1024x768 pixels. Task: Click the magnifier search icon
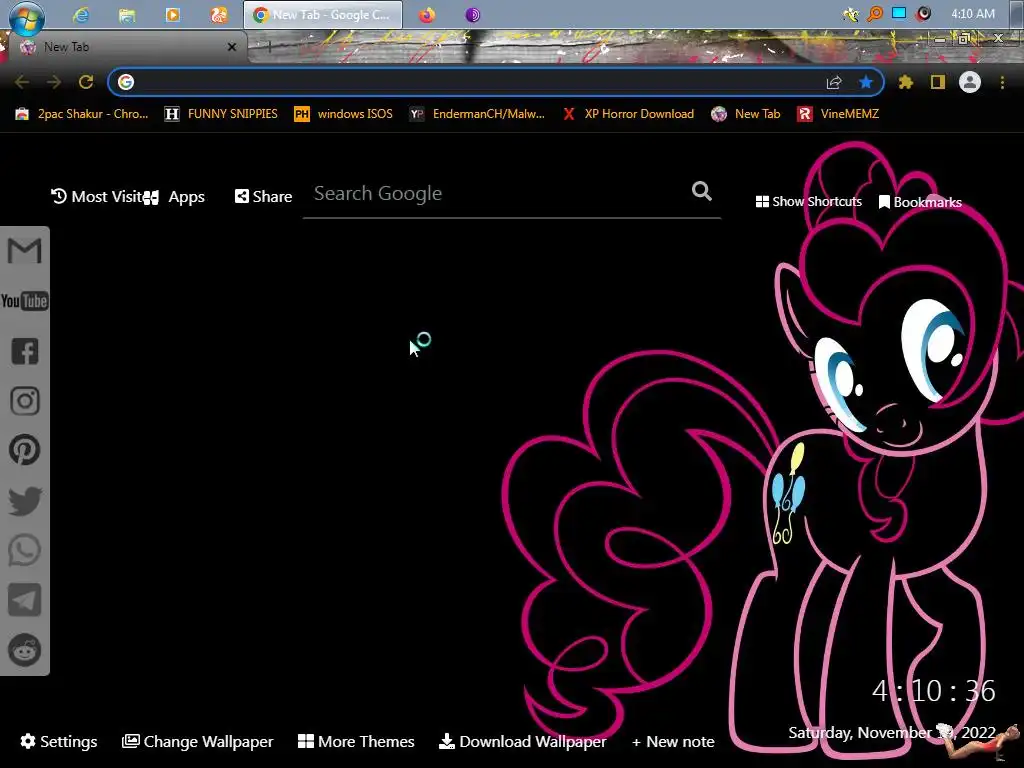pos(701,191)
